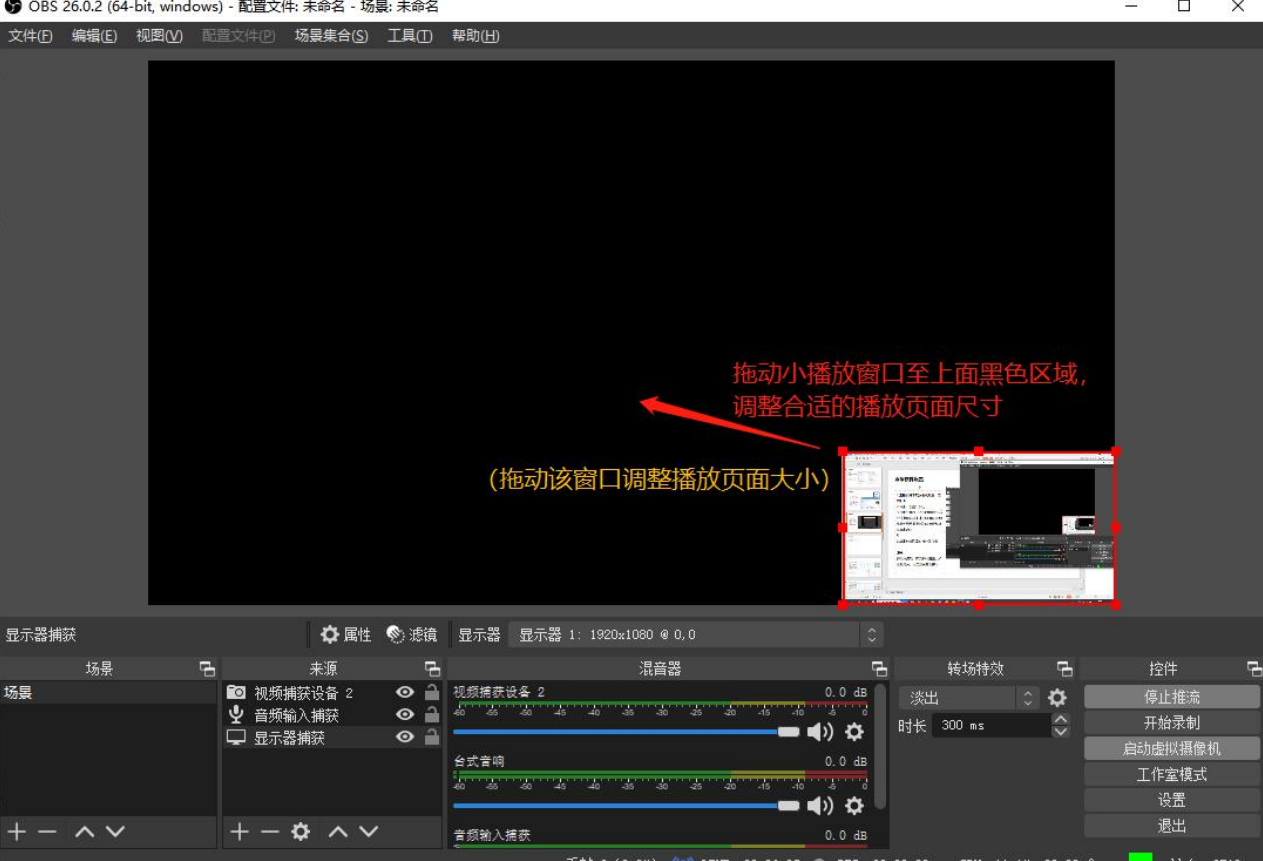Open the 工具(T) menu

point(410,36)
